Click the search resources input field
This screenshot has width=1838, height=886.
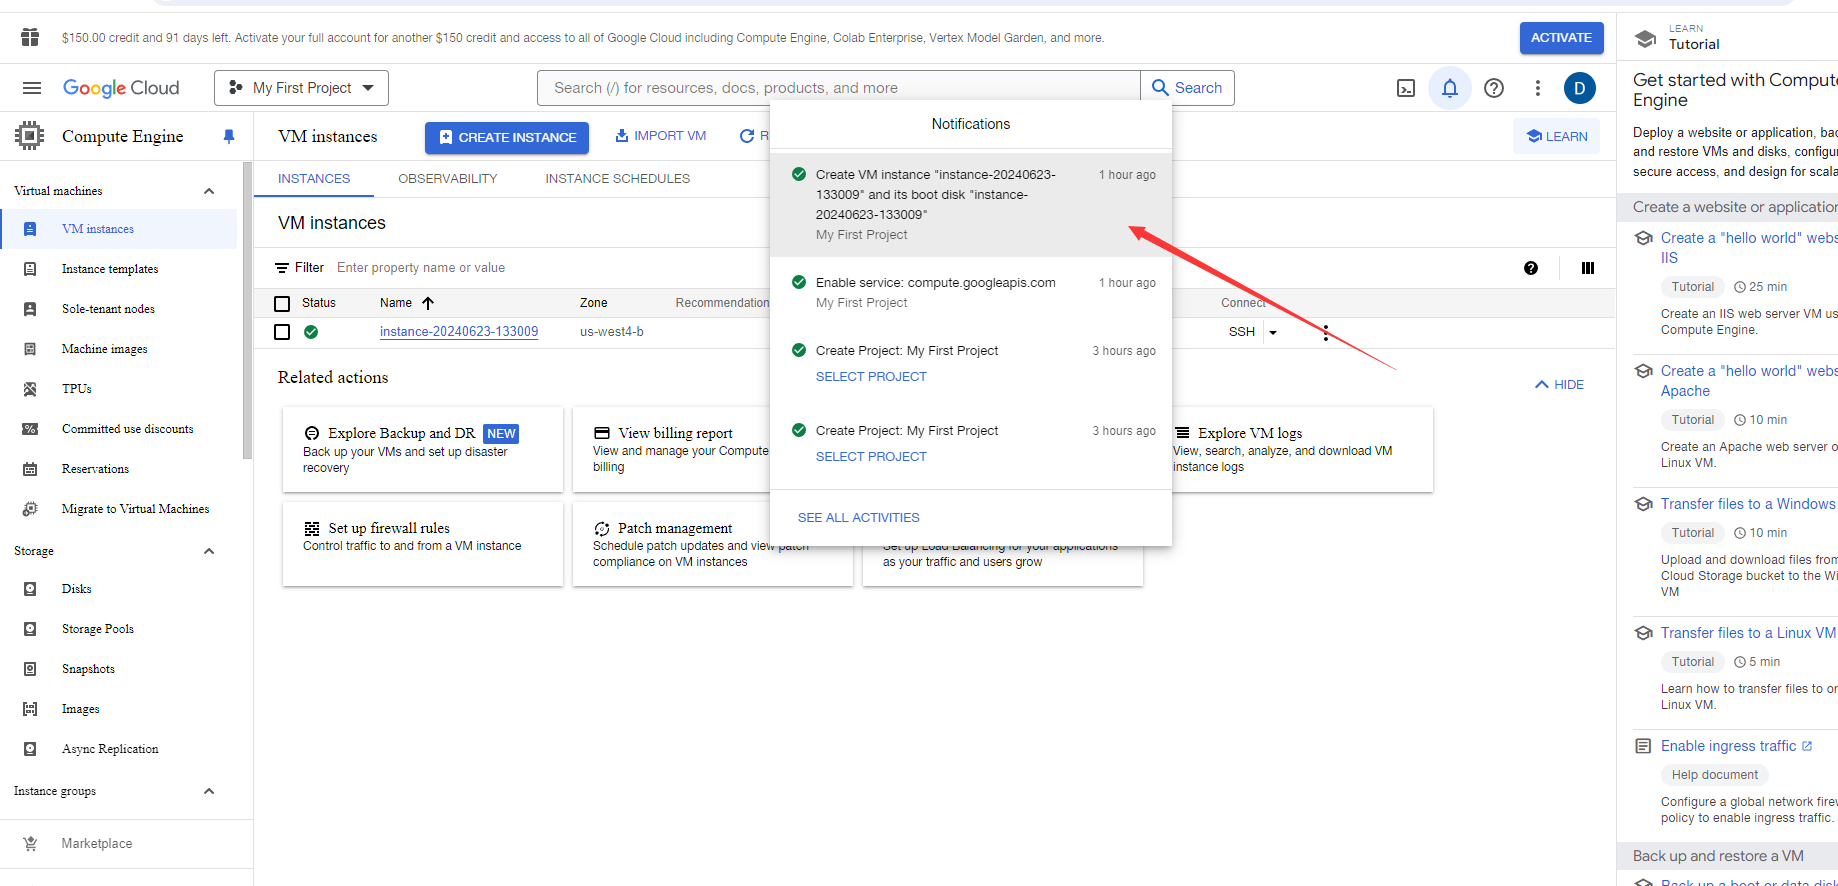(x=838, y=88)
